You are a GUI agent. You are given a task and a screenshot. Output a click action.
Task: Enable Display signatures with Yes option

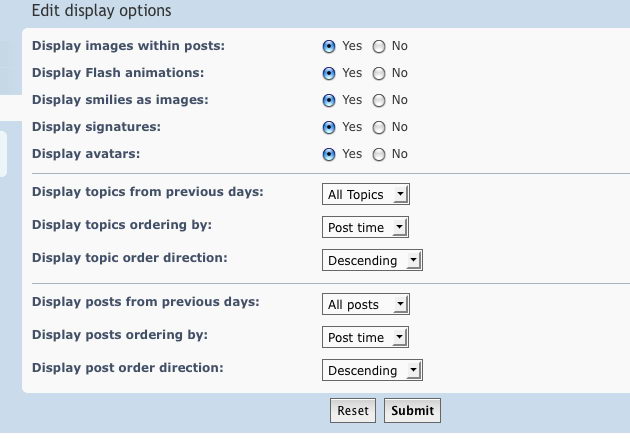[x=329, y=127]
